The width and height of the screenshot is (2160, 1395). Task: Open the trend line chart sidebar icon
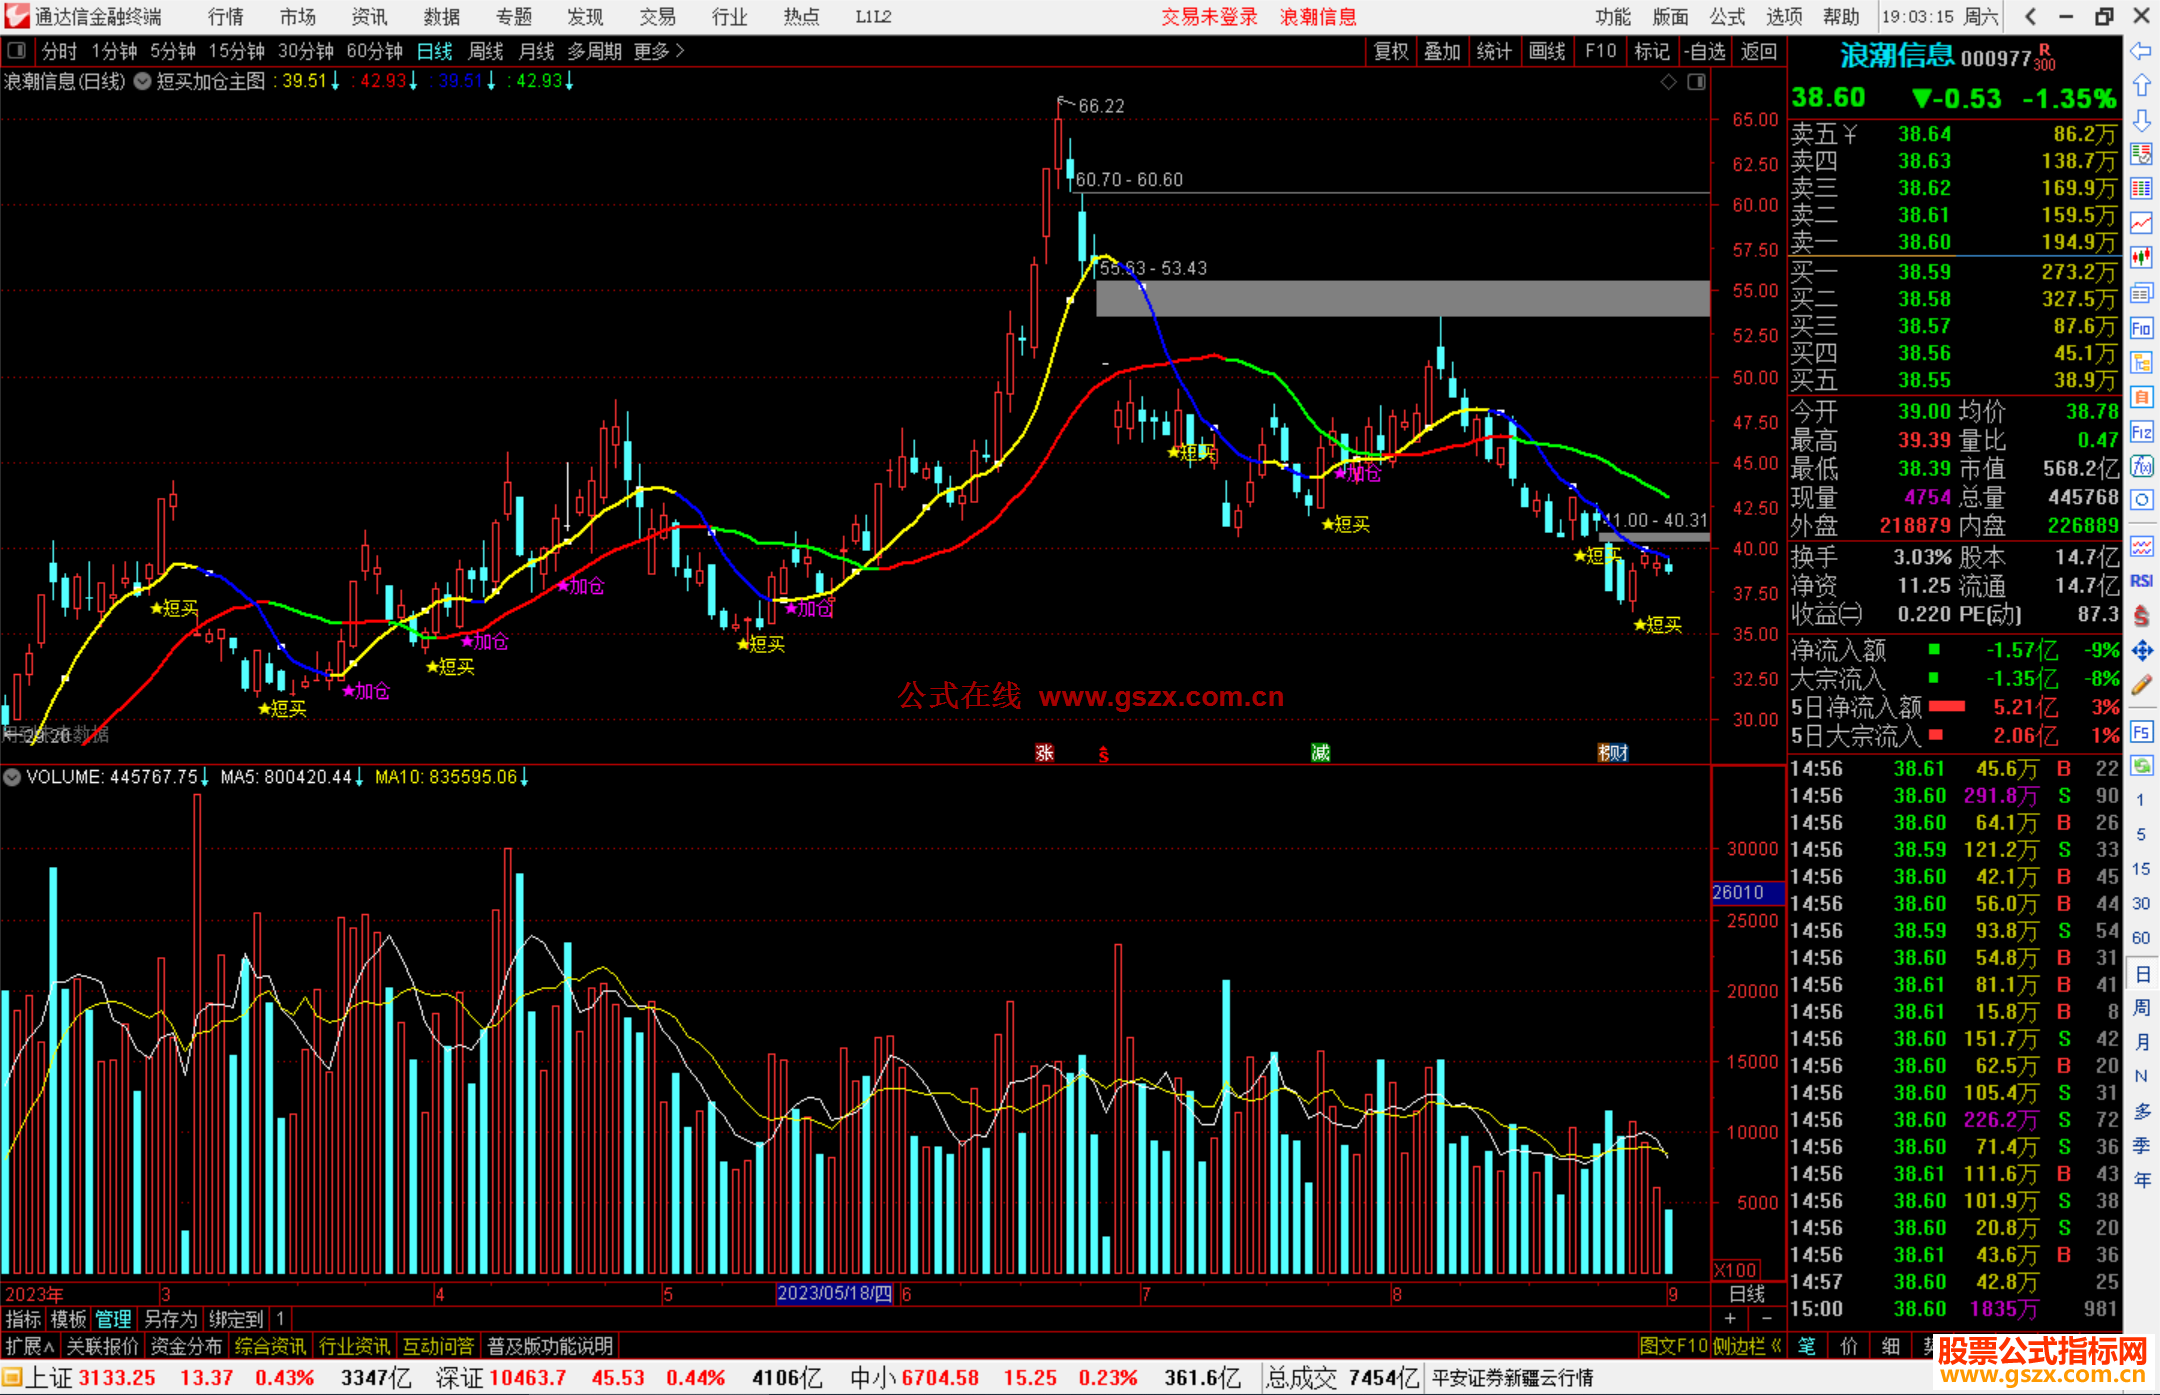coord(2141,223)
